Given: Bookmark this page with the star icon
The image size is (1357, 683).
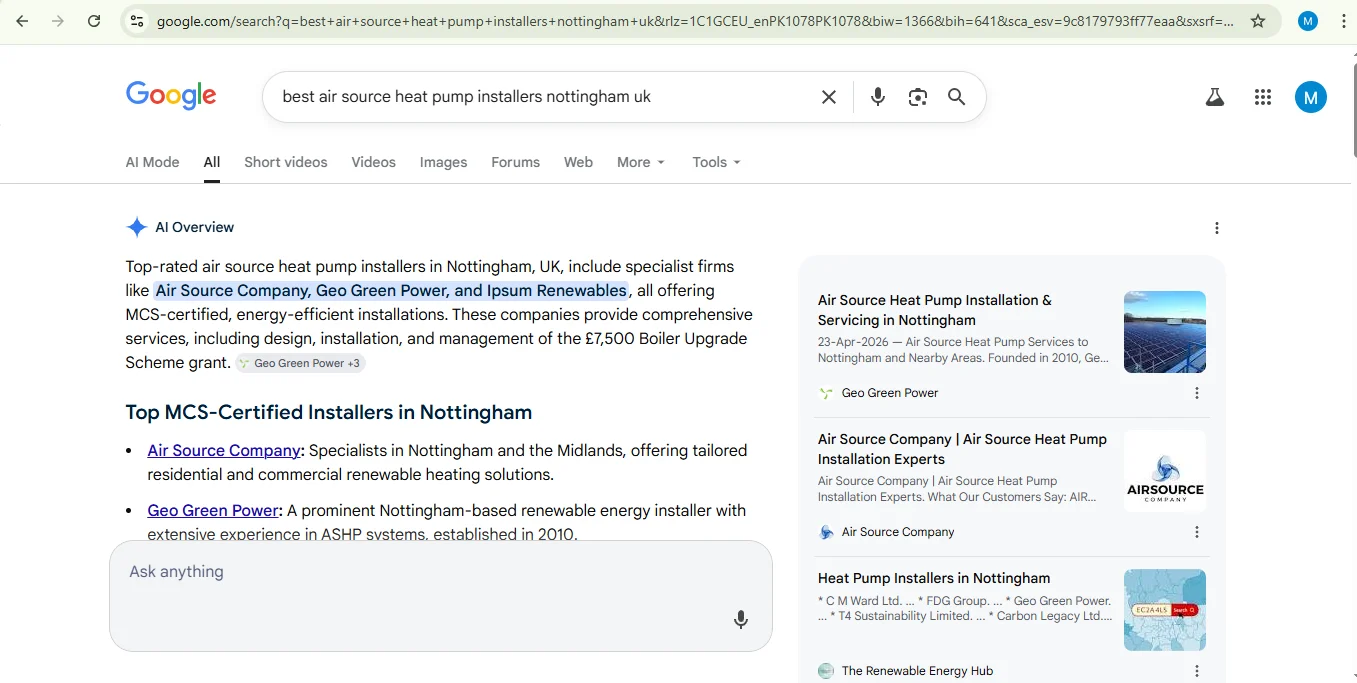Looking at the screenshot, I should point(1258,20).
